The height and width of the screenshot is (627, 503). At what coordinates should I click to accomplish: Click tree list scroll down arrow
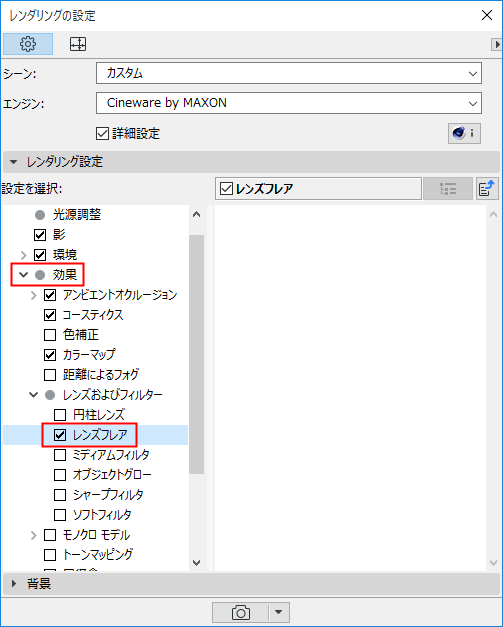[x=196, y=563]
